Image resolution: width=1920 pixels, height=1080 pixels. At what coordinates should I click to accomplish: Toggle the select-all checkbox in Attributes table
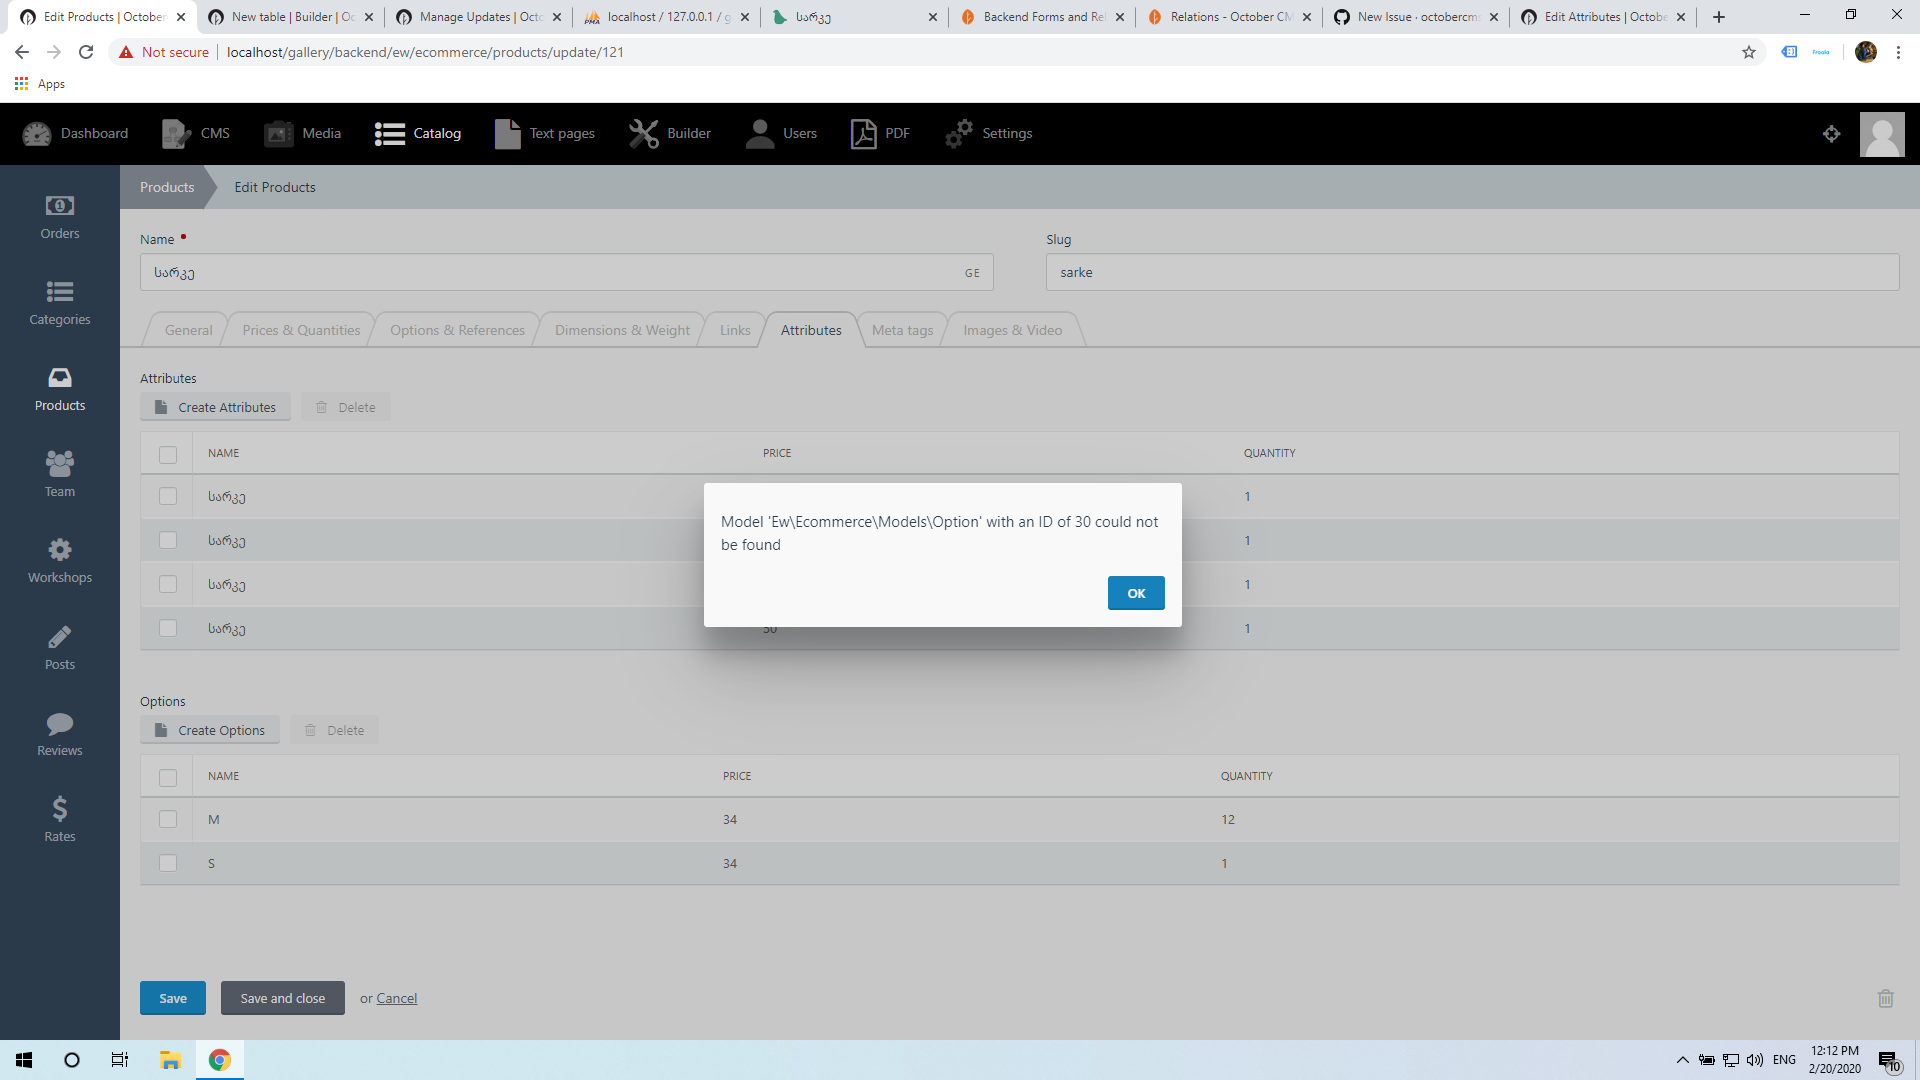[x=168, y=454]
